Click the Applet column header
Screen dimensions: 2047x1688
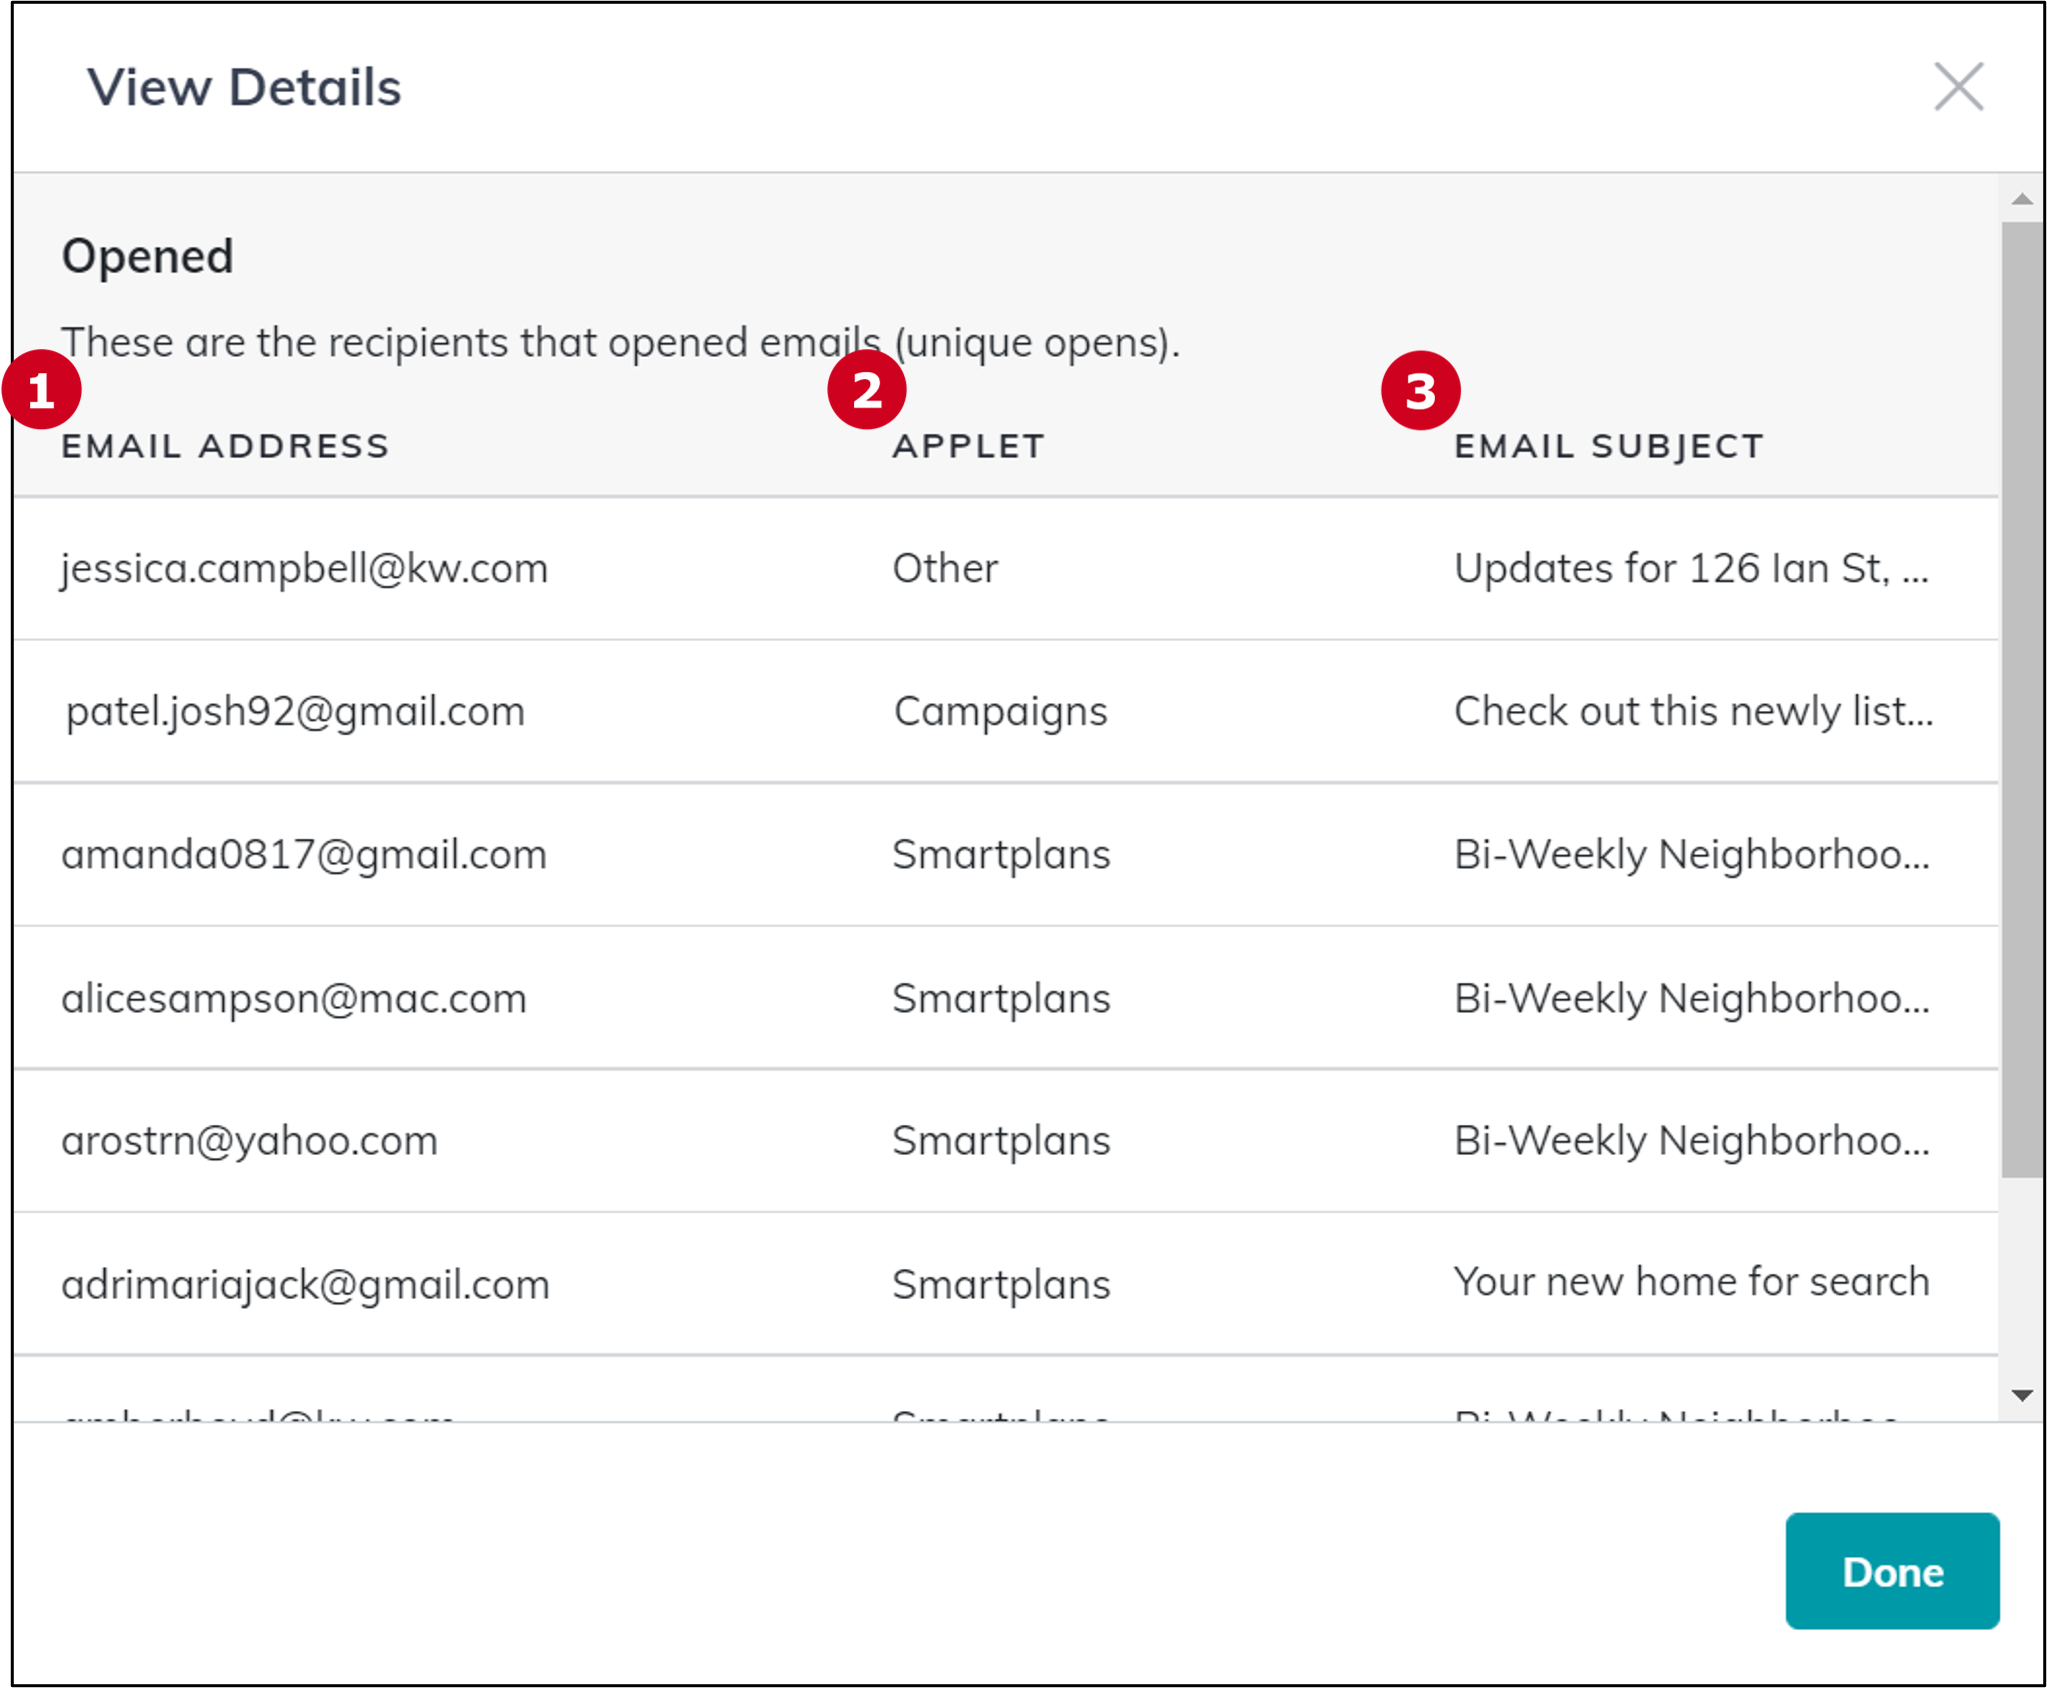click(x=968, y=446)
